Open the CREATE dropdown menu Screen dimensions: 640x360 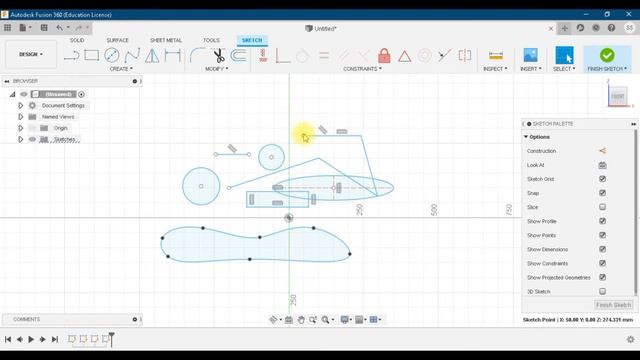coord(121,69)
